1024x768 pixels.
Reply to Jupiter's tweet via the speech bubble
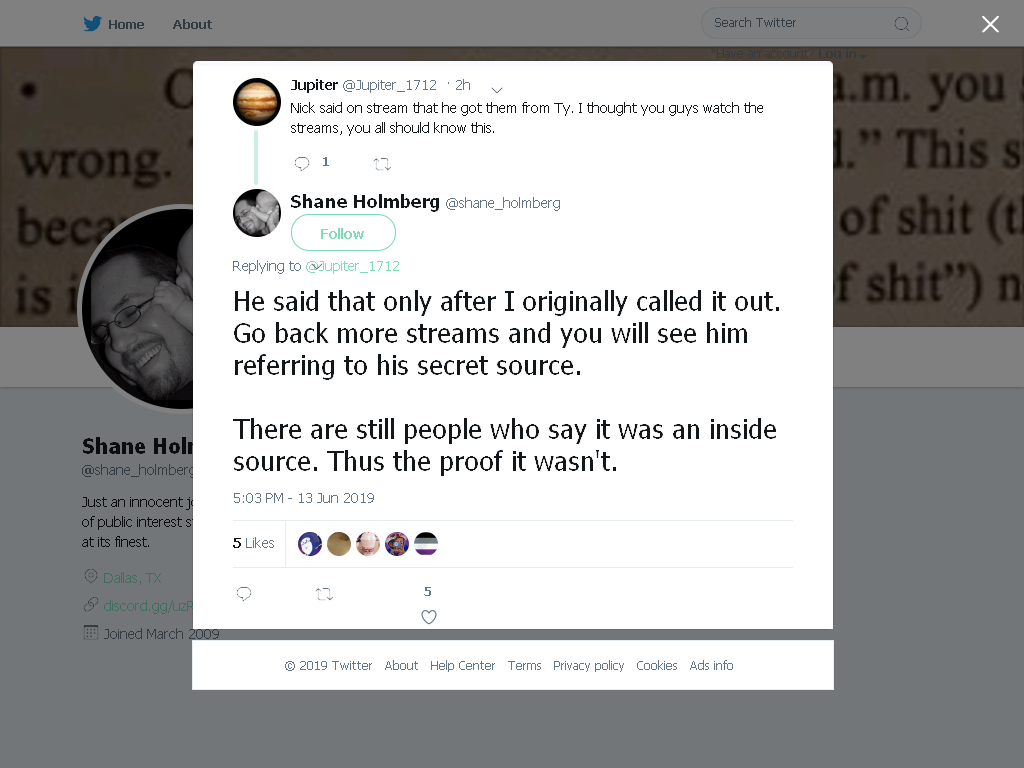point(301,163)
